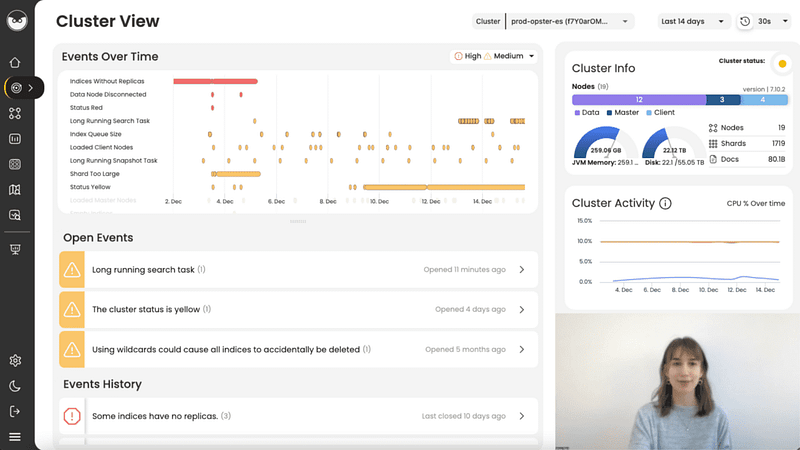
Task: Click the yellow cluster status indicator
Action: coord(782,64)
